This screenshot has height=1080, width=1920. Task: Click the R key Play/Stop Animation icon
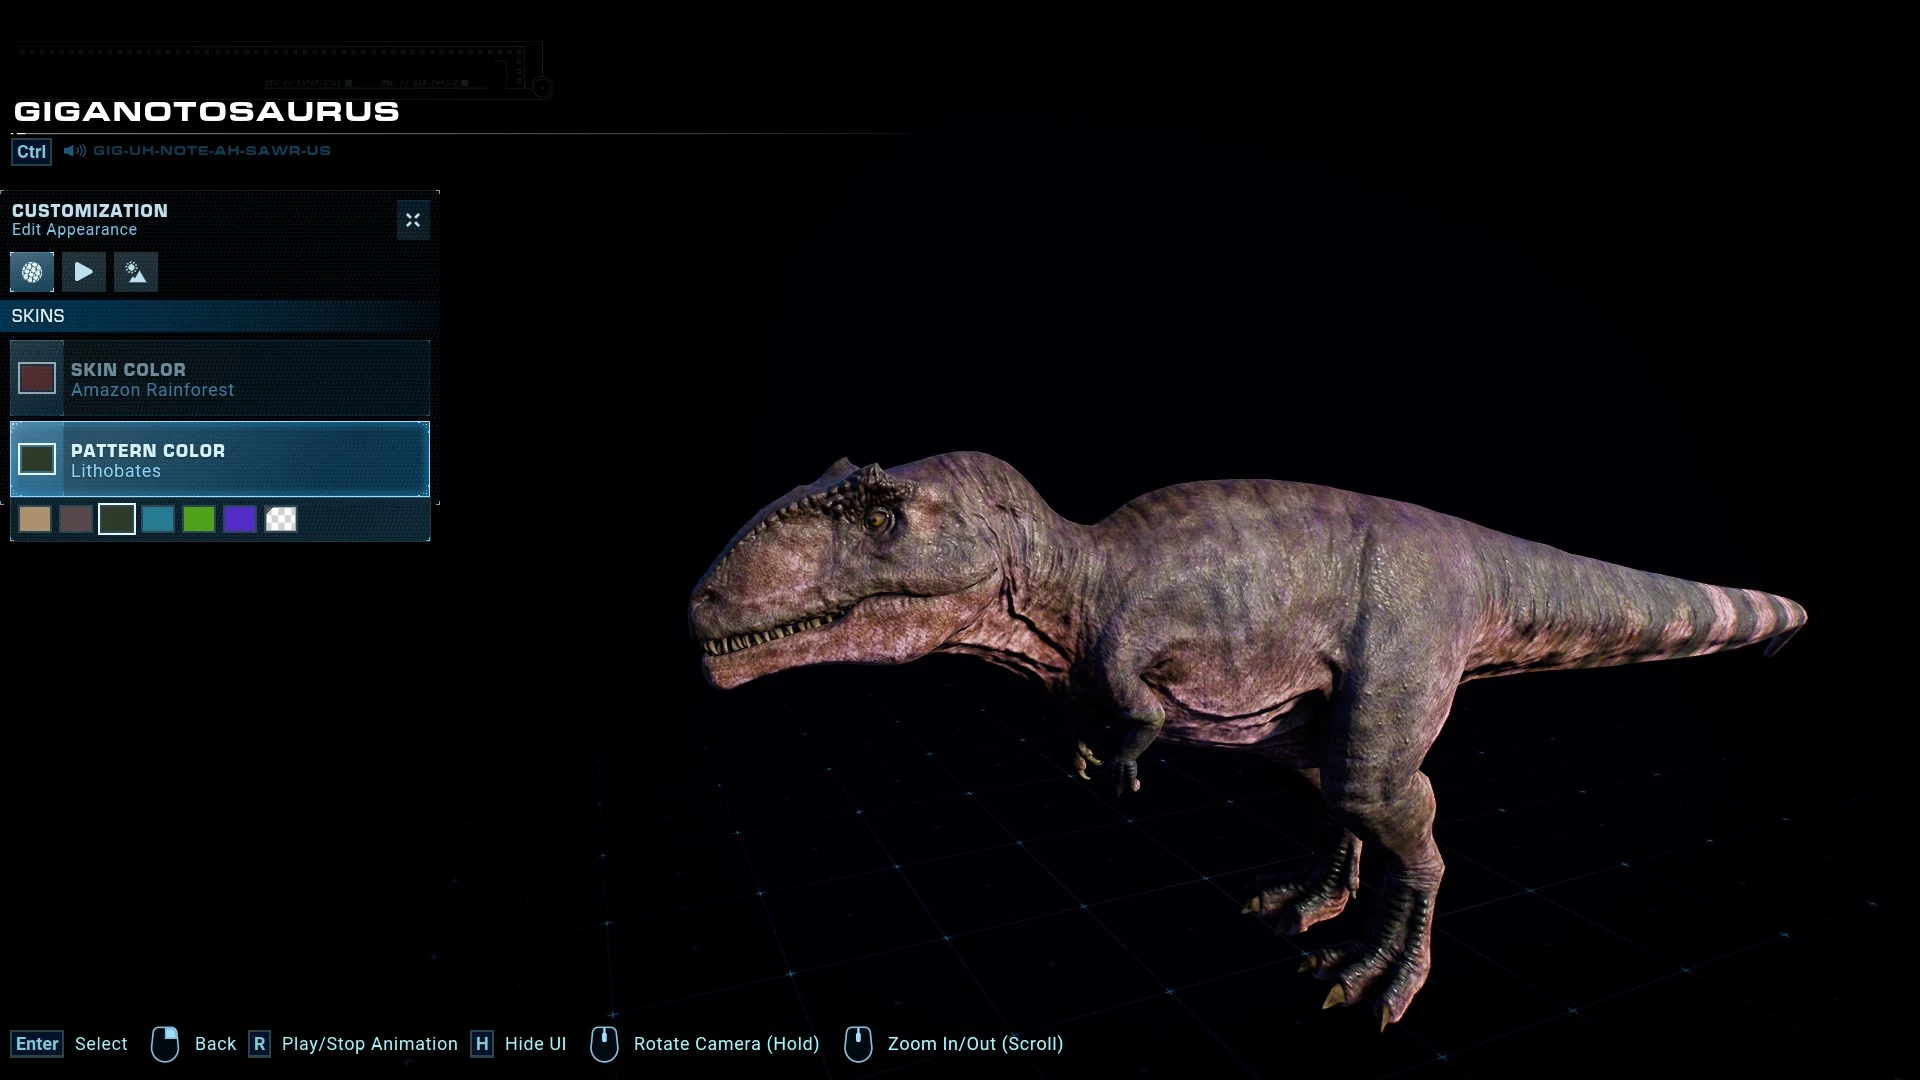pos(259,1044)
